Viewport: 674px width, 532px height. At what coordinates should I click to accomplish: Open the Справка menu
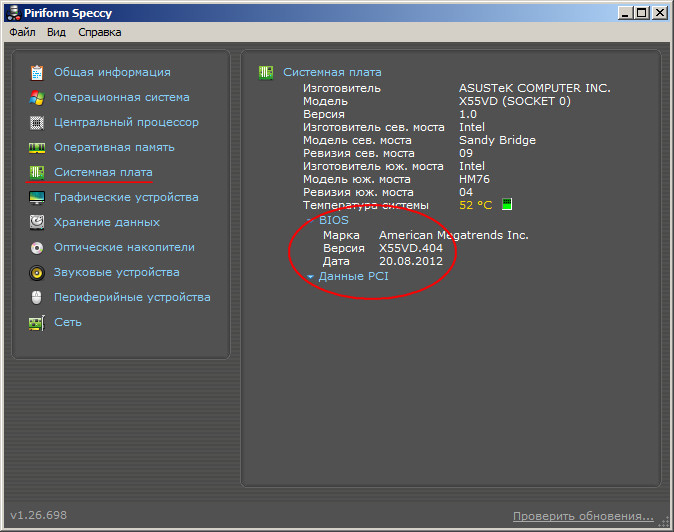tap(100, 32)
